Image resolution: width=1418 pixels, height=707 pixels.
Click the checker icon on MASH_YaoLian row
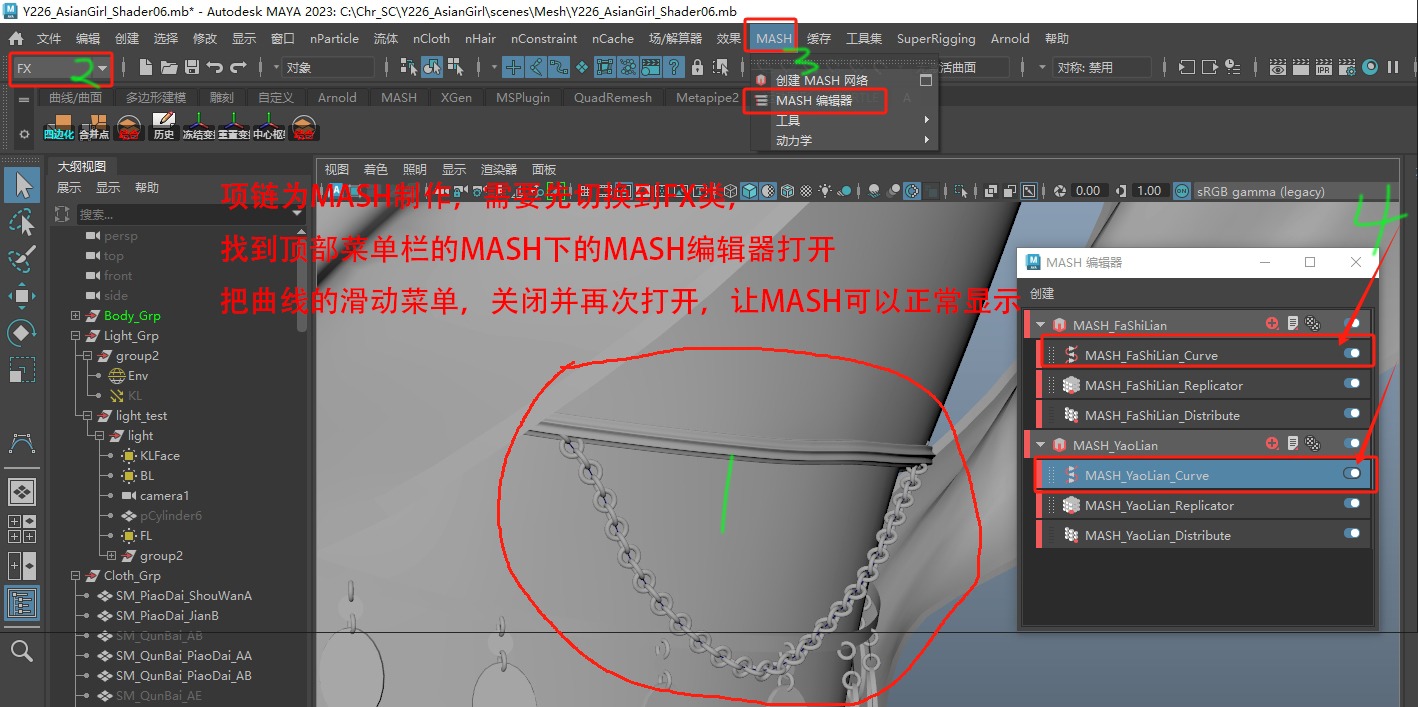[x=1312, y=444]
